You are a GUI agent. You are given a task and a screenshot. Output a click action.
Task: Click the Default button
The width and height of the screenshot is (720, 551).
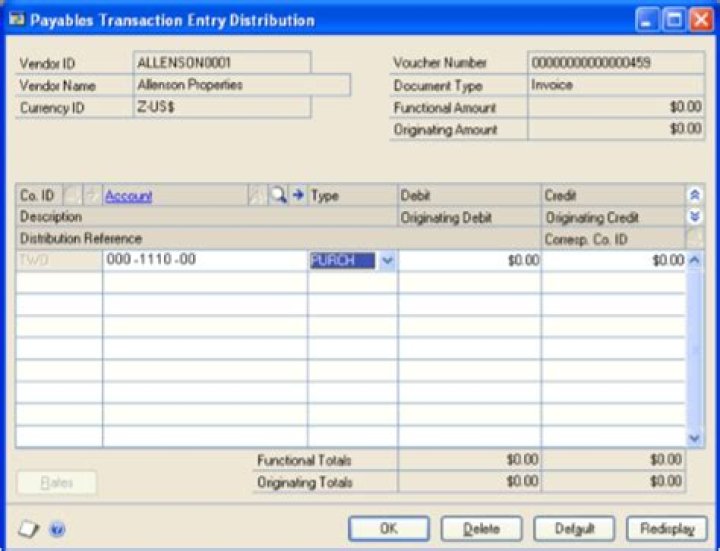(x=574, y=528)
